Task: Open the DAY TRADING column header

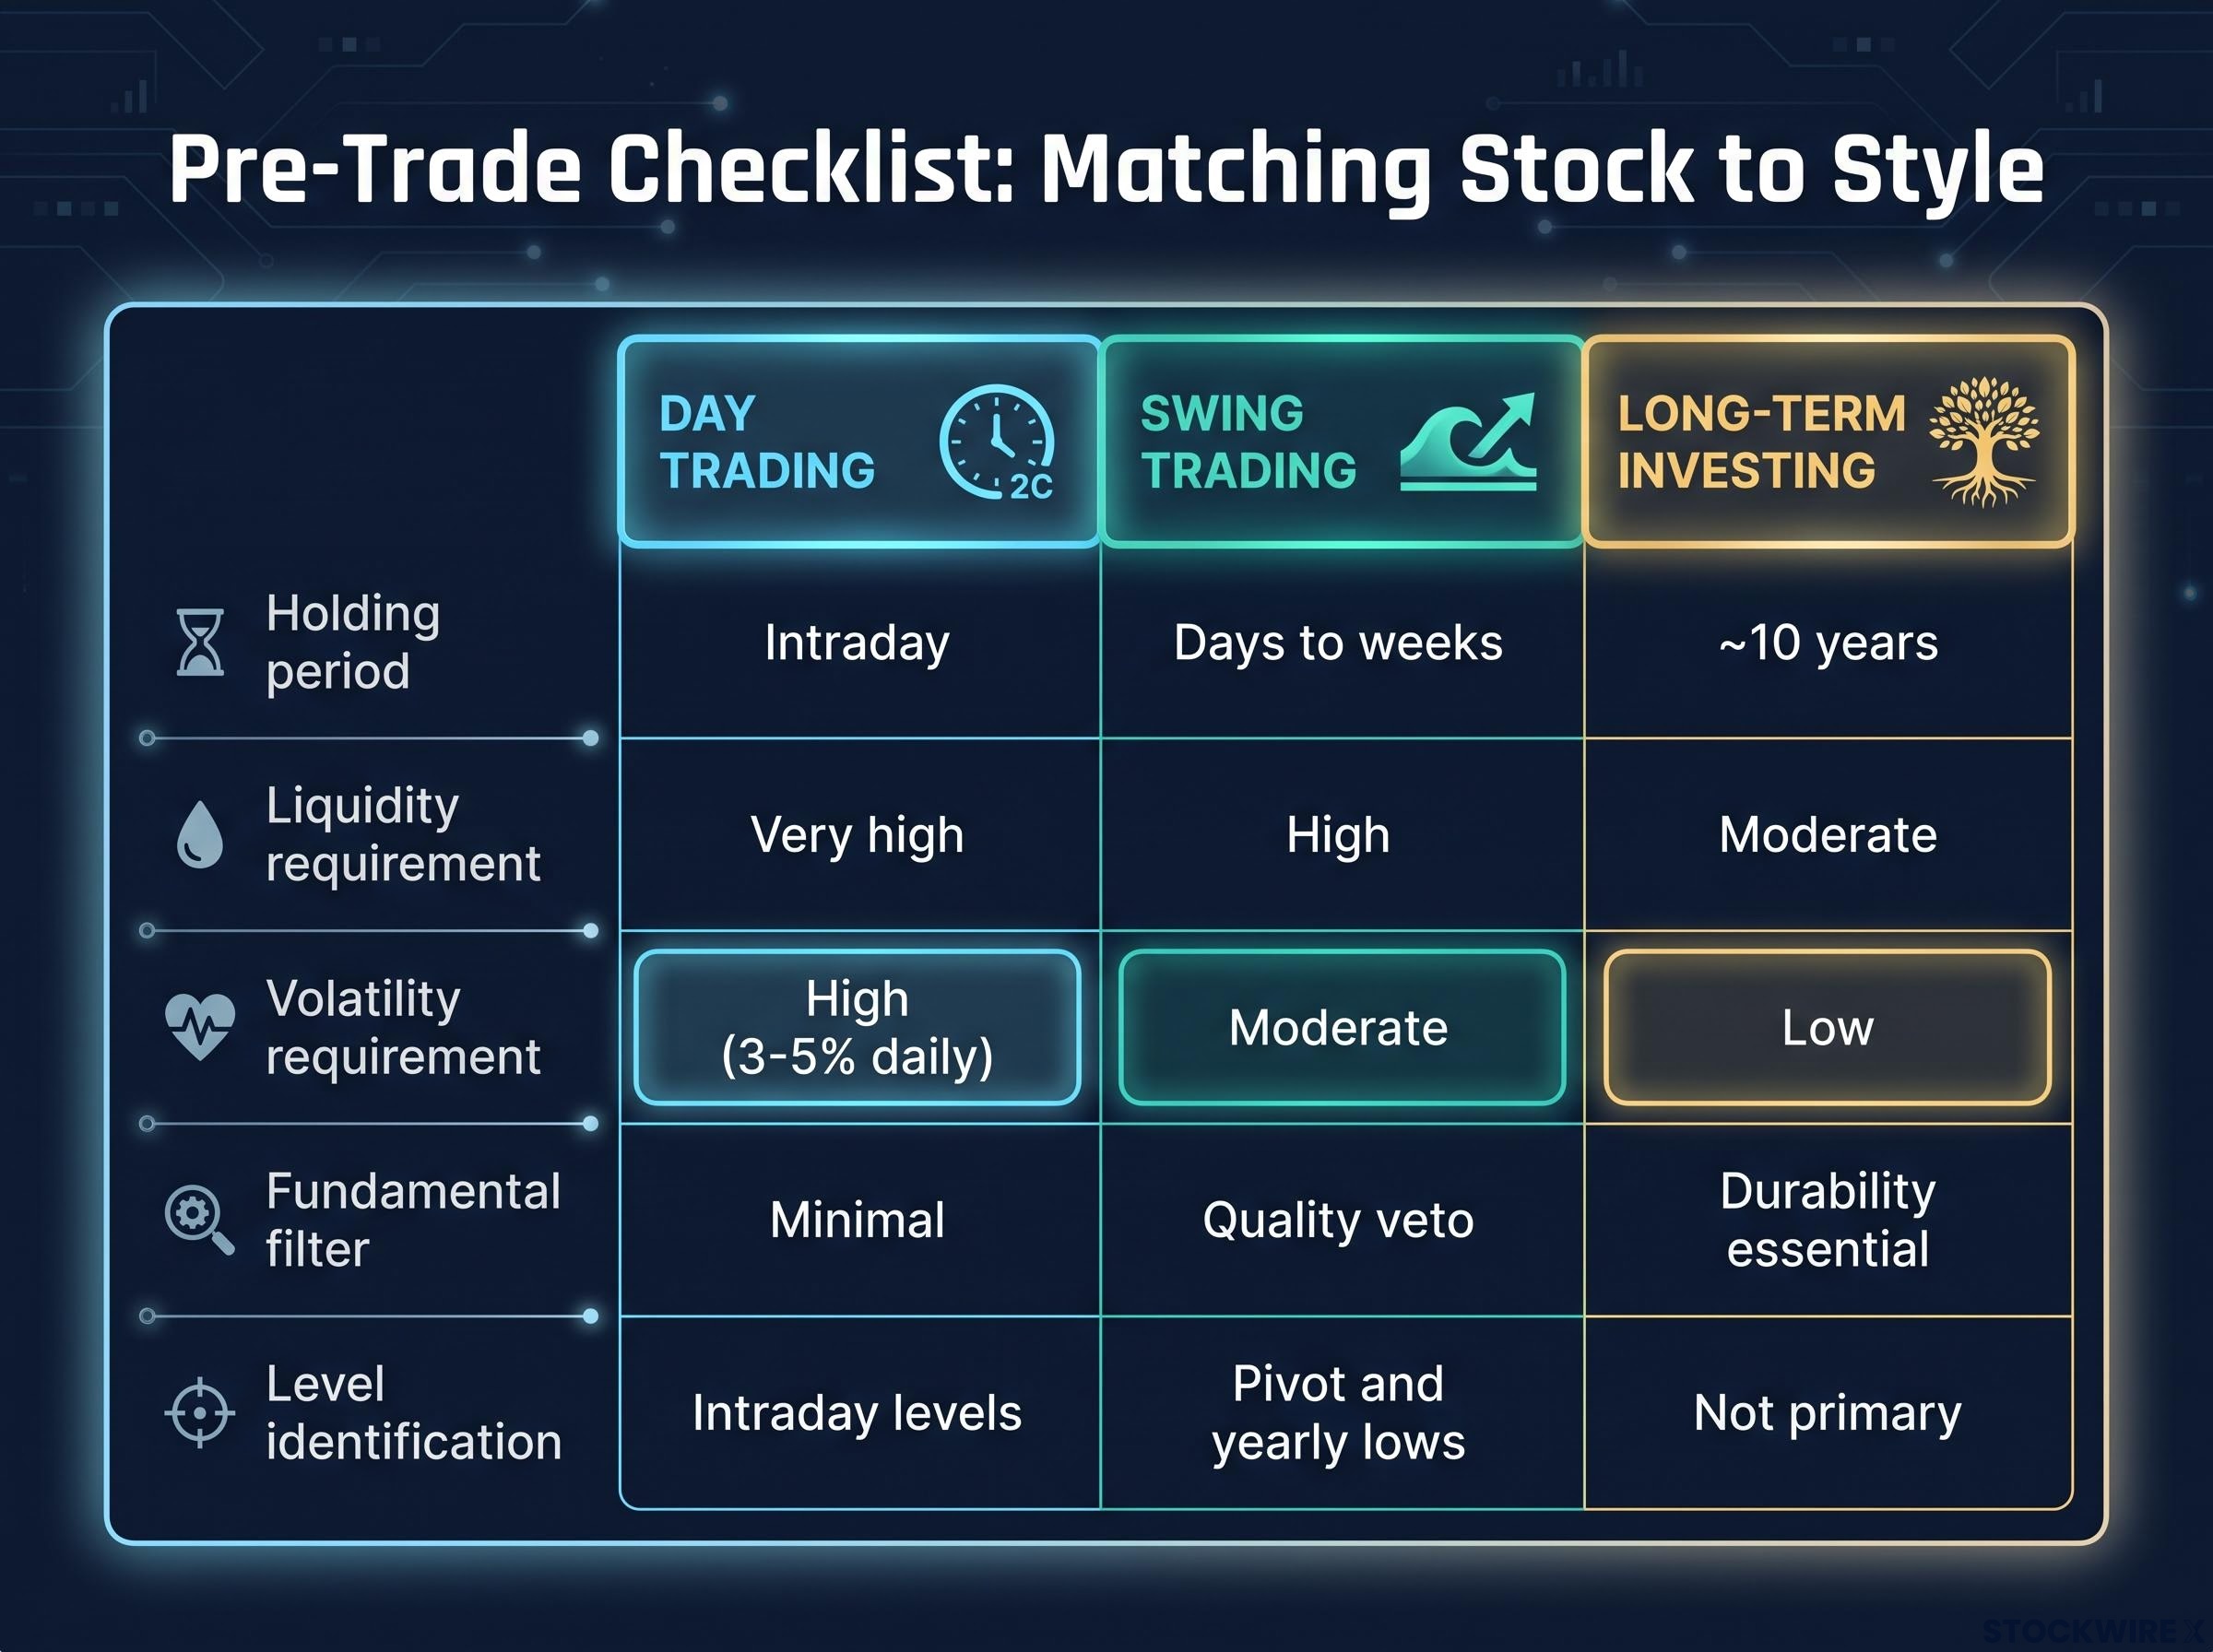Action: click(x=860, y=441)
